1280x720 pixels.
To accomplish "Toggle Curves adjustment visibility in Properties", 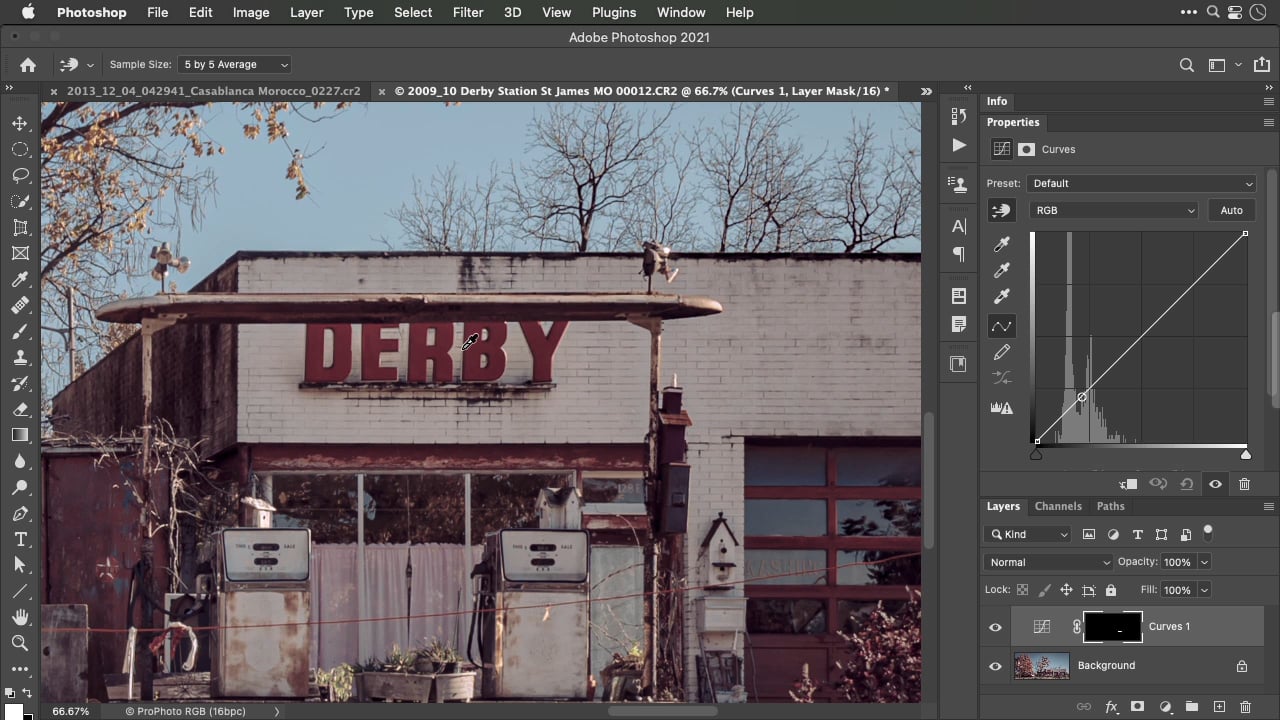I will (x=1215, y=484).
